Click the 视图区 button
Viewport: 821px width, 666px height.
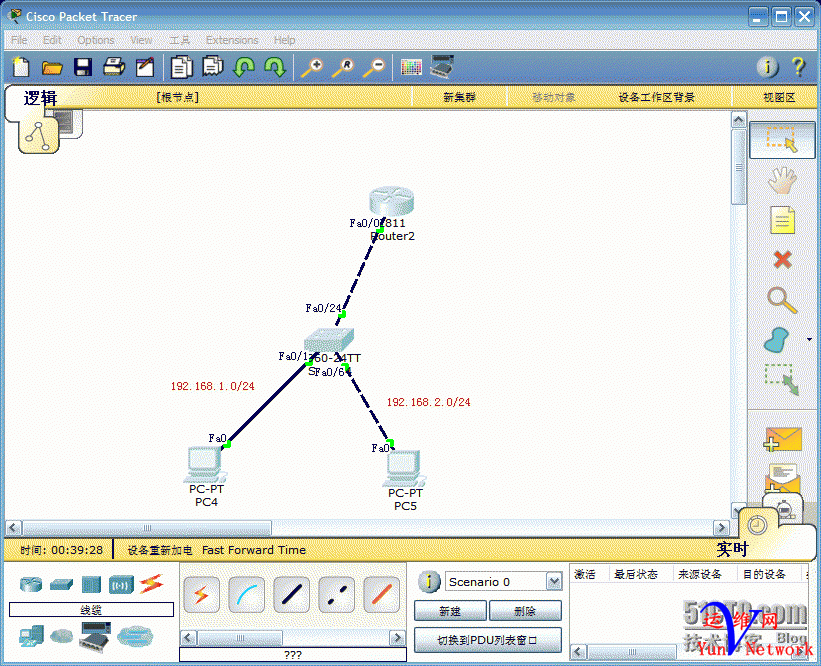tap(779, 97)
